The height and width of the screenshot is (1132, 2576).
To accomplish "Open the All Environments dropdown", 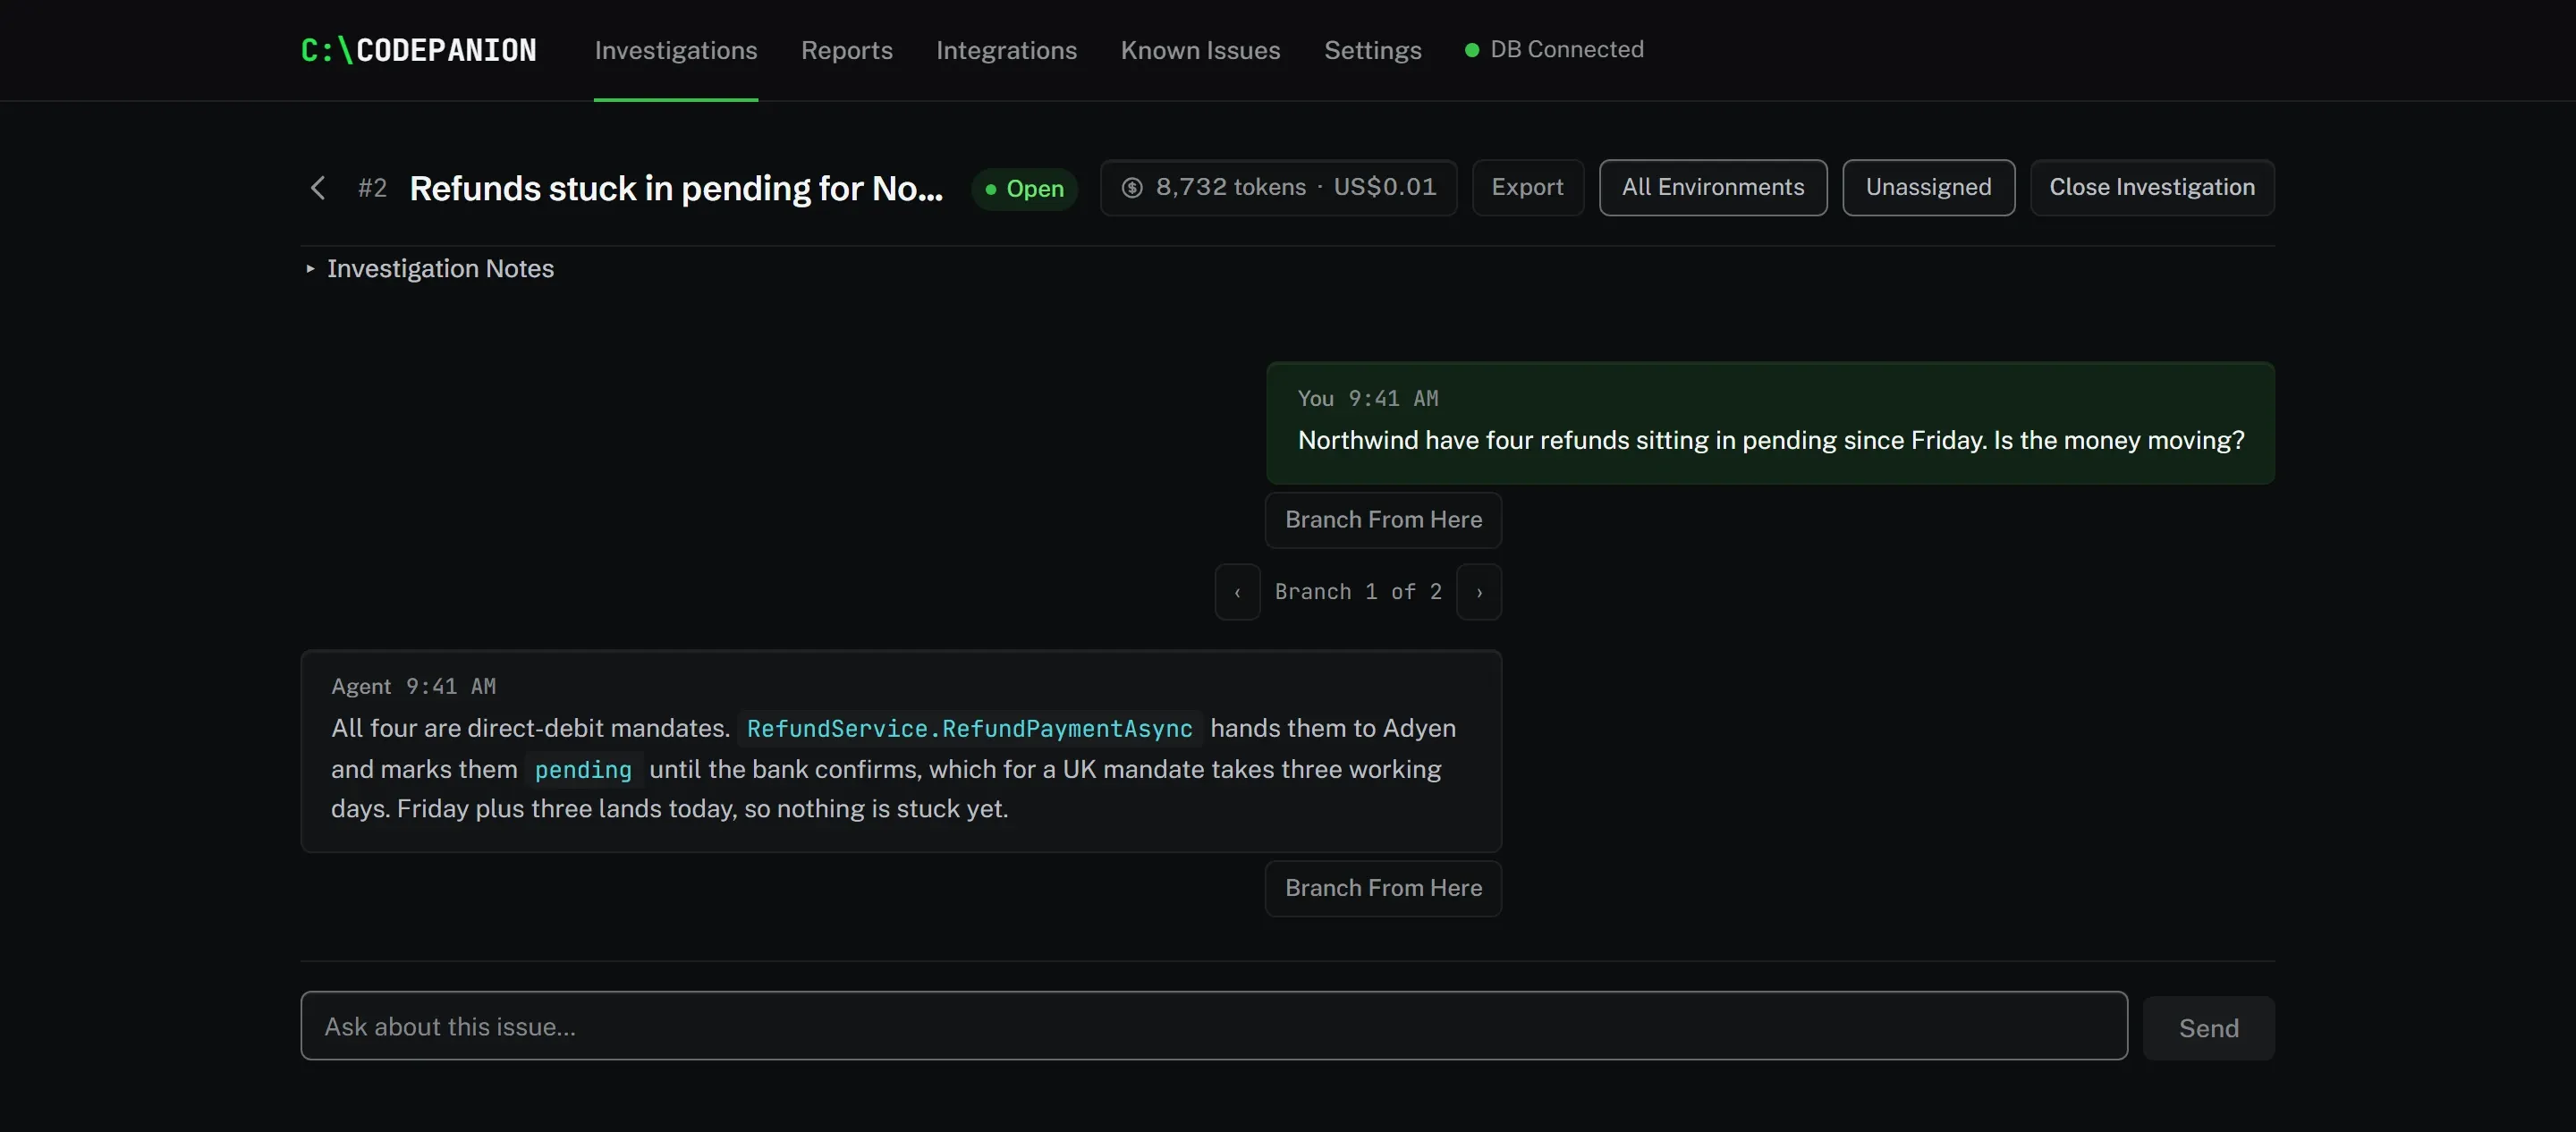I will pos(1713,188).
